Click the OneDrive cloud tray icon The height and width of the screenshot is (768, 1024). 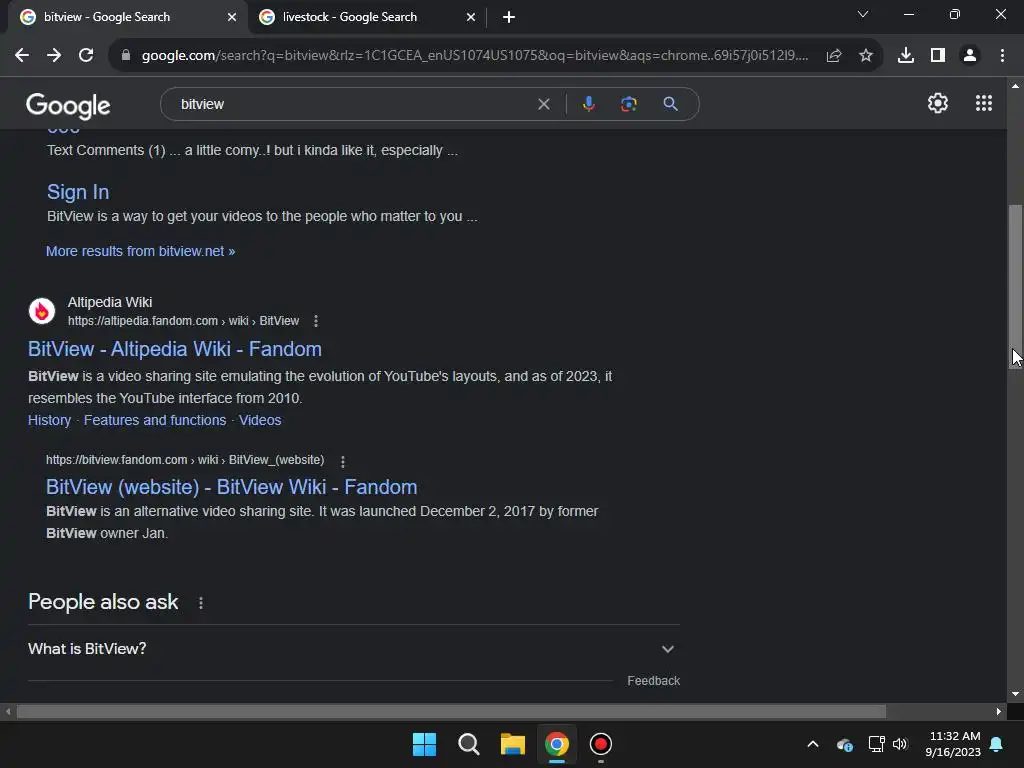tap(845, 744)
